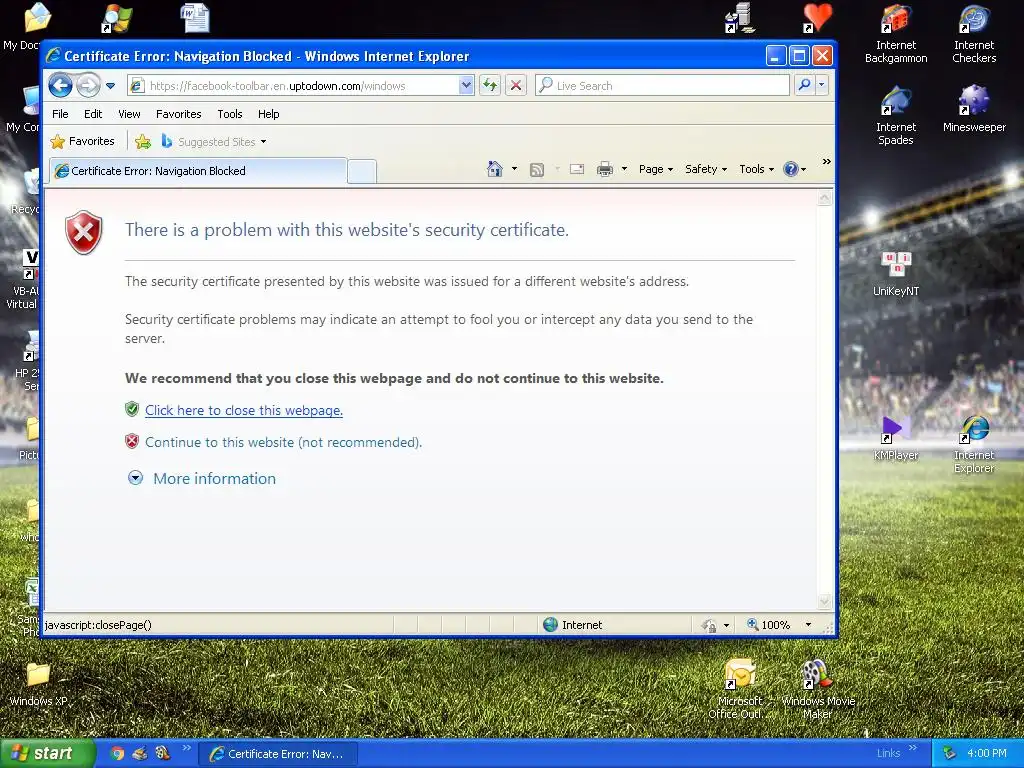This screenshot has width=1024, height=768.
Task: Open a new blank tab
Action: (362, 171)
